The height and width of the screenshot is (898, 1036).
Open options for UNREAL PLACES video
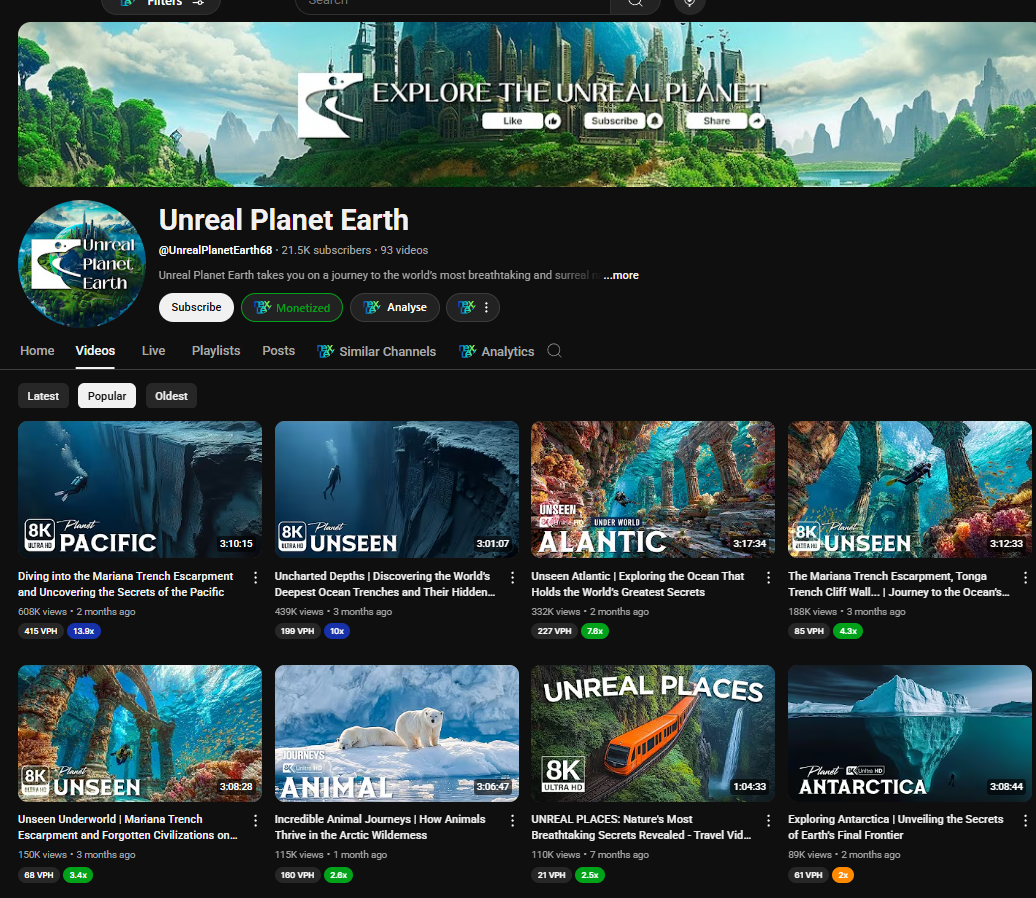tap(768, 820)
